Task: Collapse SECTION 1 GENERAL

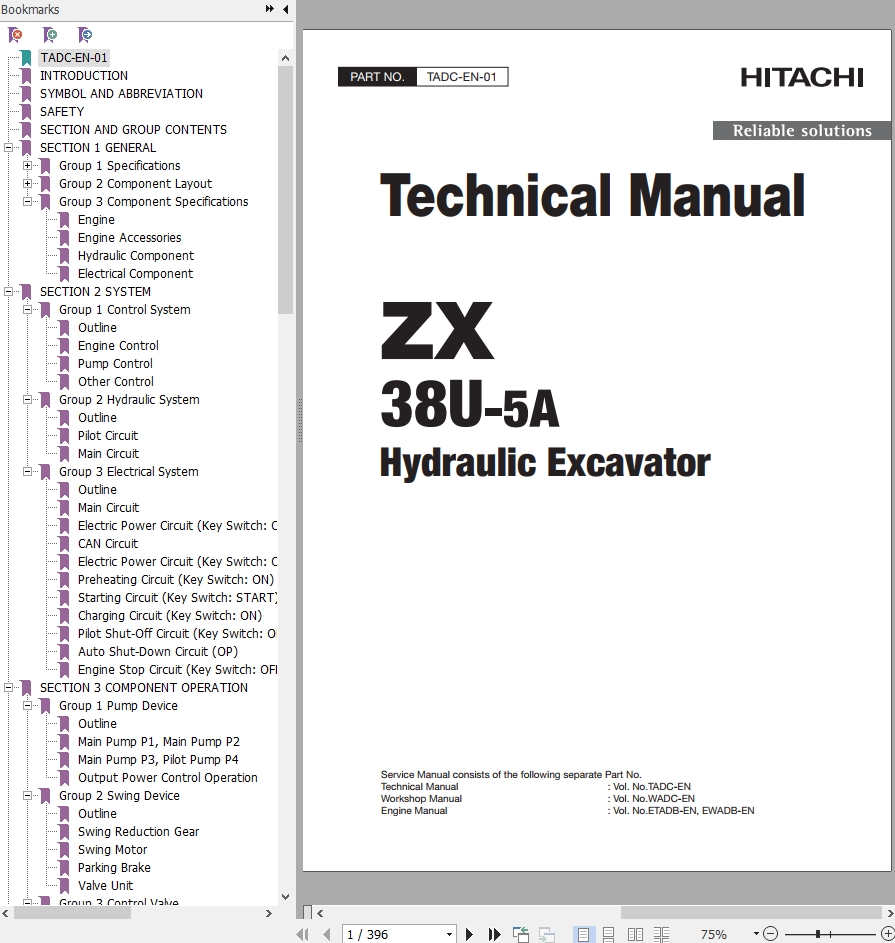Action: pos(8,147)
